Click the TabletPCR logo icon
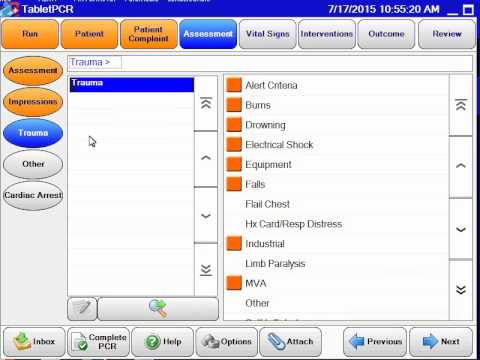 click(x=9, y=9)
